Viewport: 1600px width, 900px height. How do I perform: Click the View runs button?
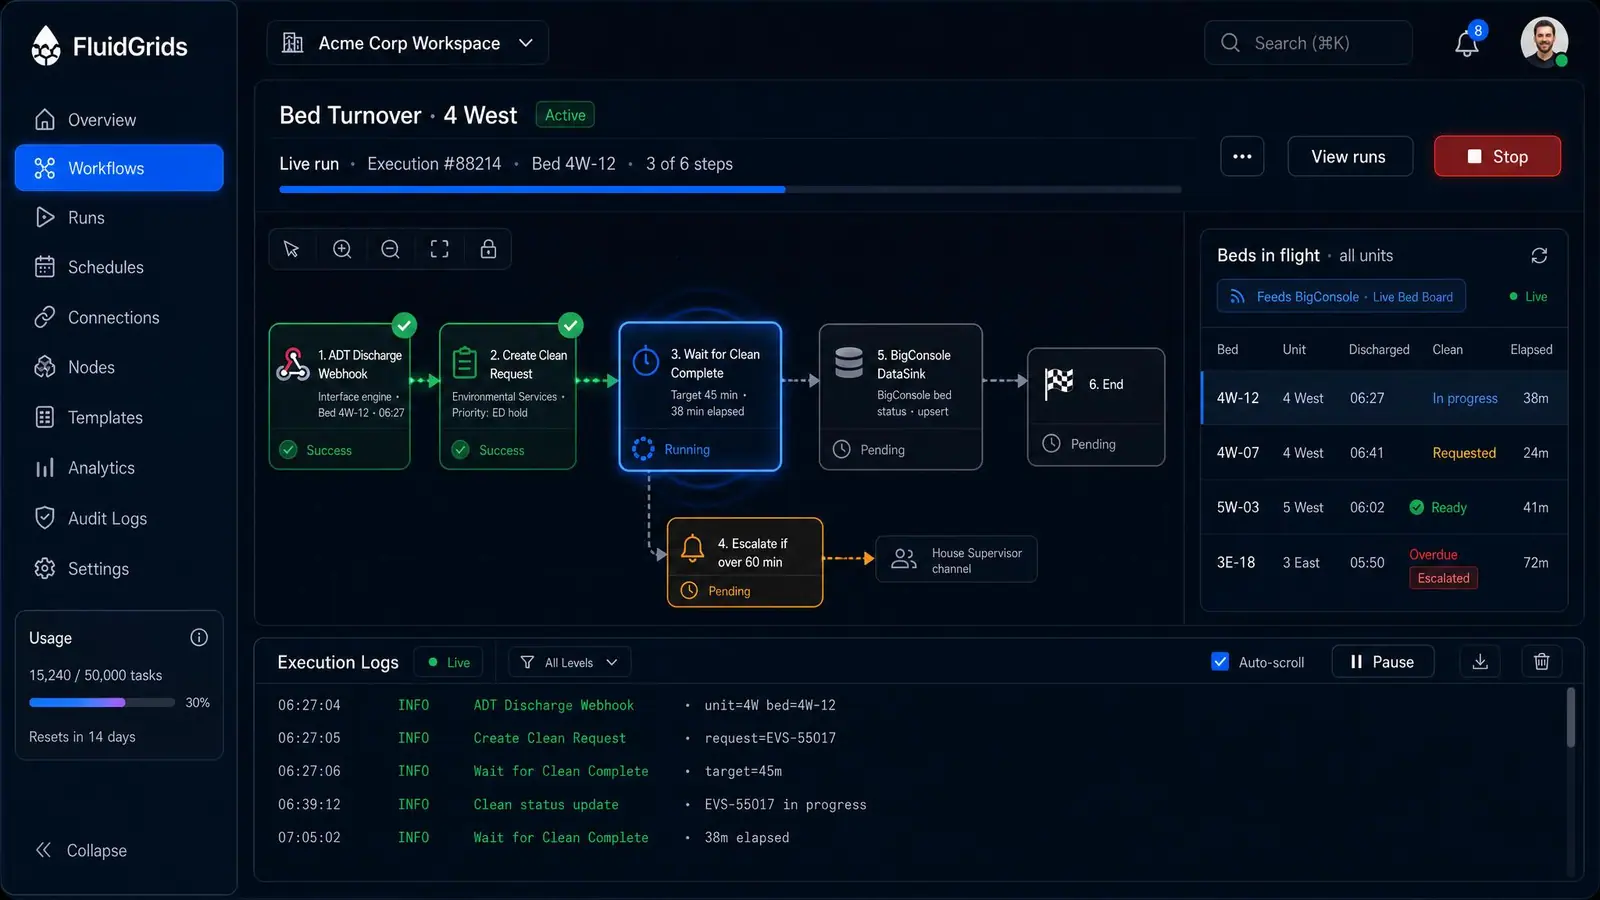(1349, 156)
